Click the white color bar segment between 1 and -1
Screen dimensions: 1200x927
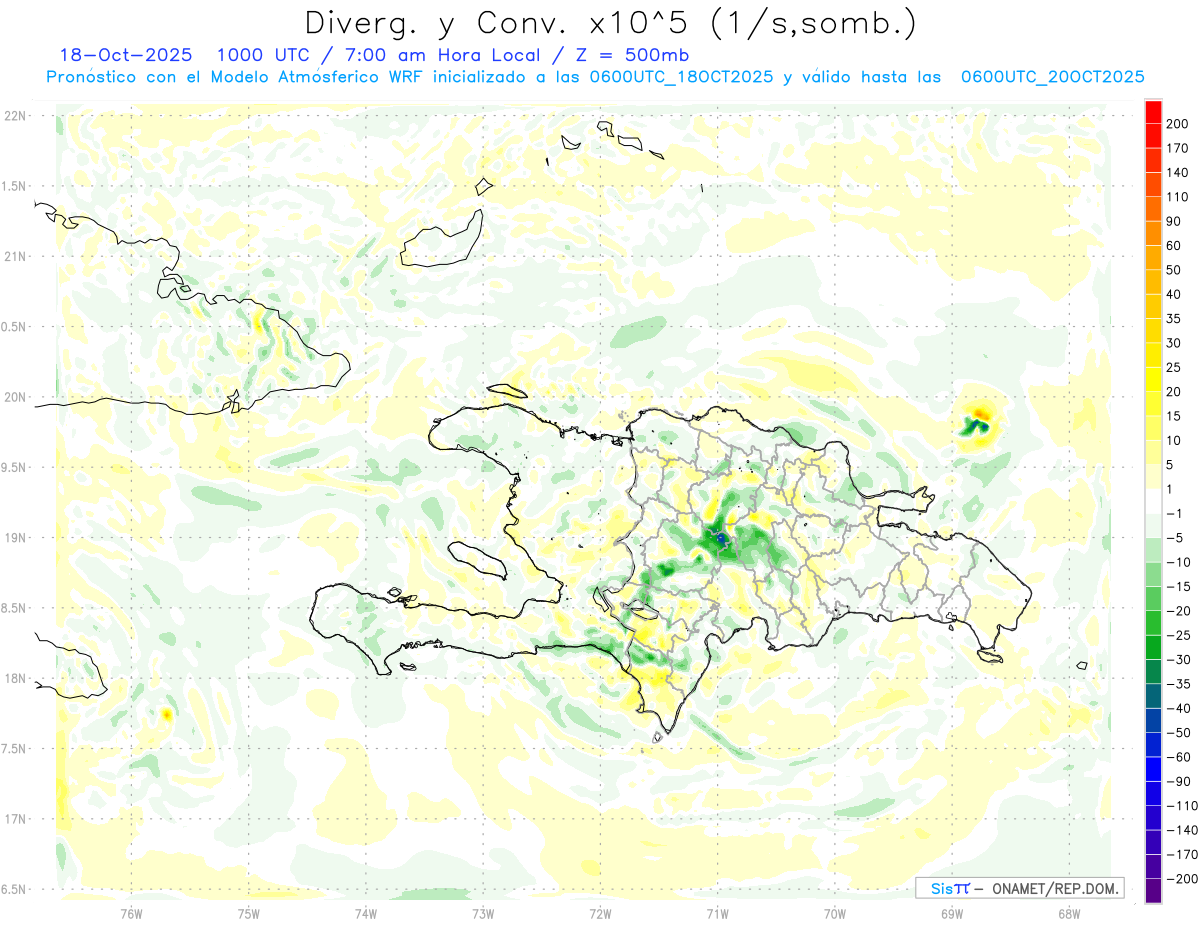[x=1153, y=502]
